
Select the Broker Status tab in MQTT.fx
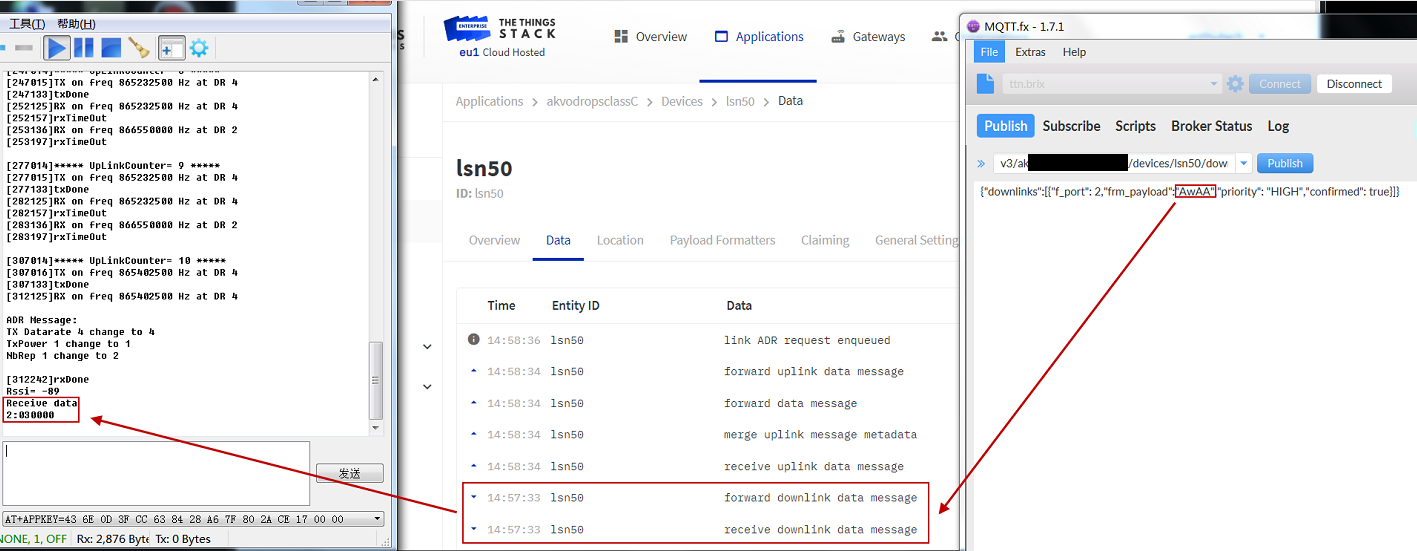(x=1211, y=126)
